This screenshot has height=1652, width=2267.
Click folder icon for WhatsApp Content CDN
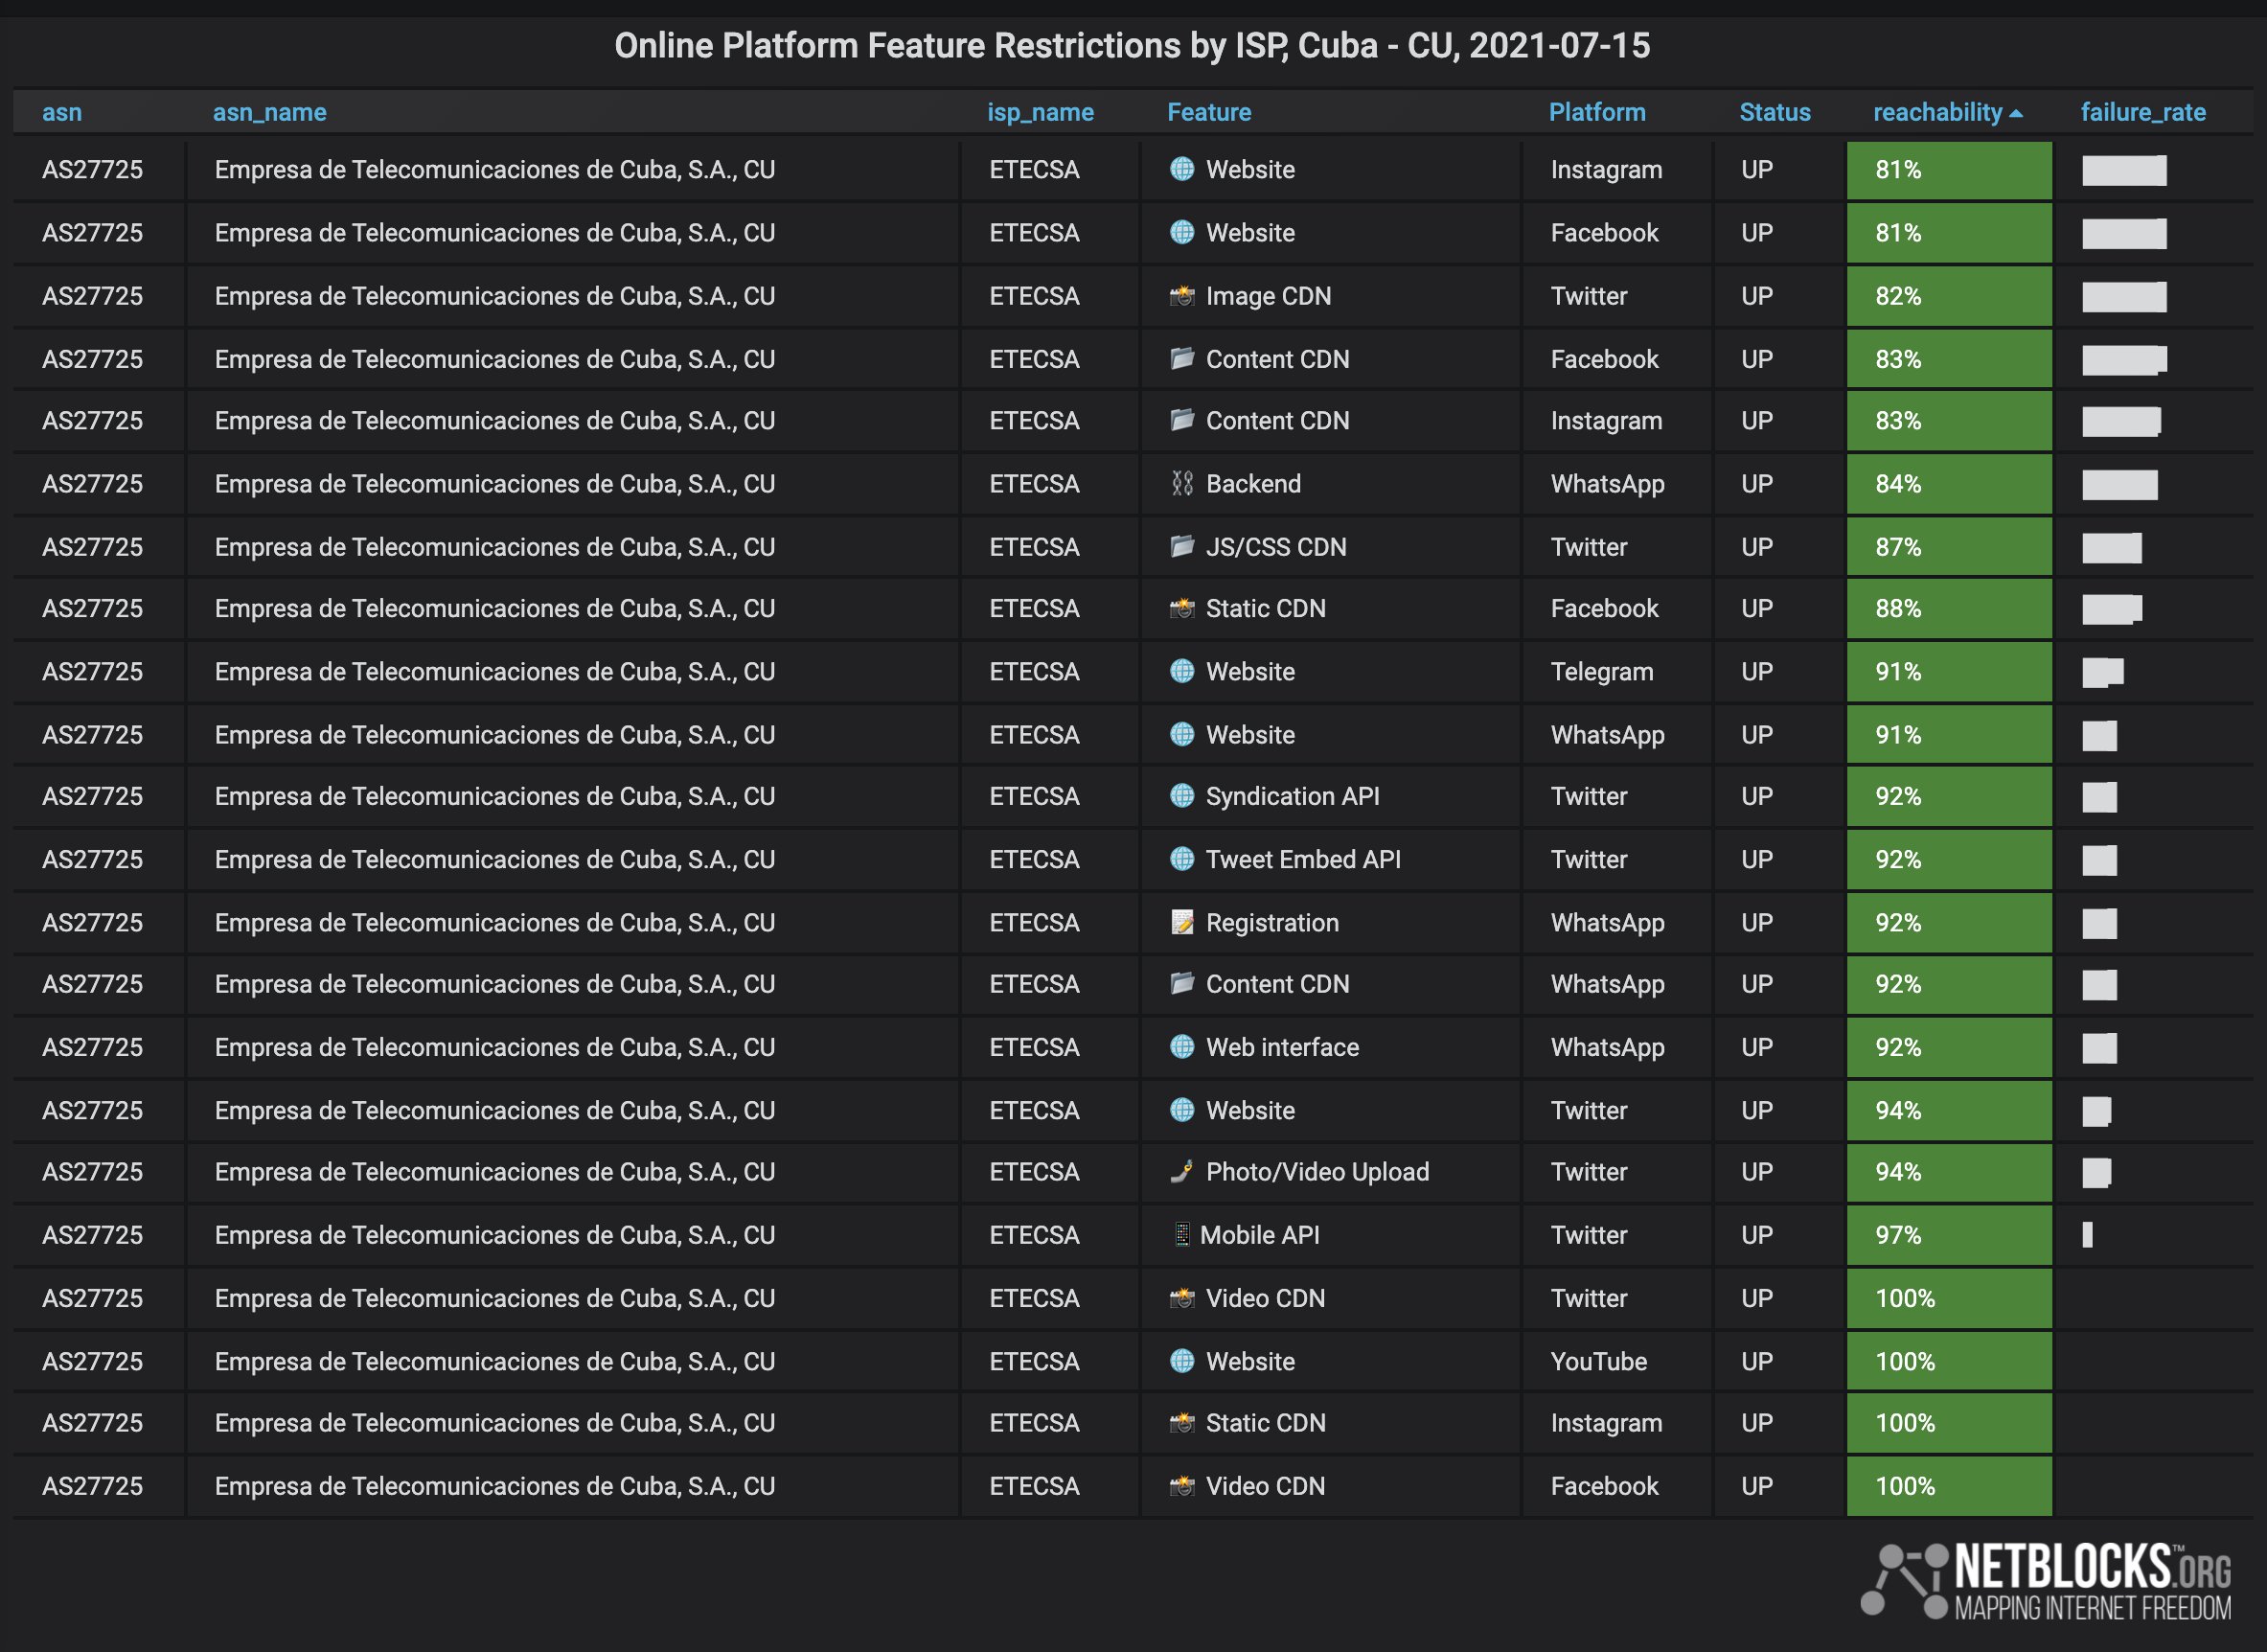[1182, 984]
